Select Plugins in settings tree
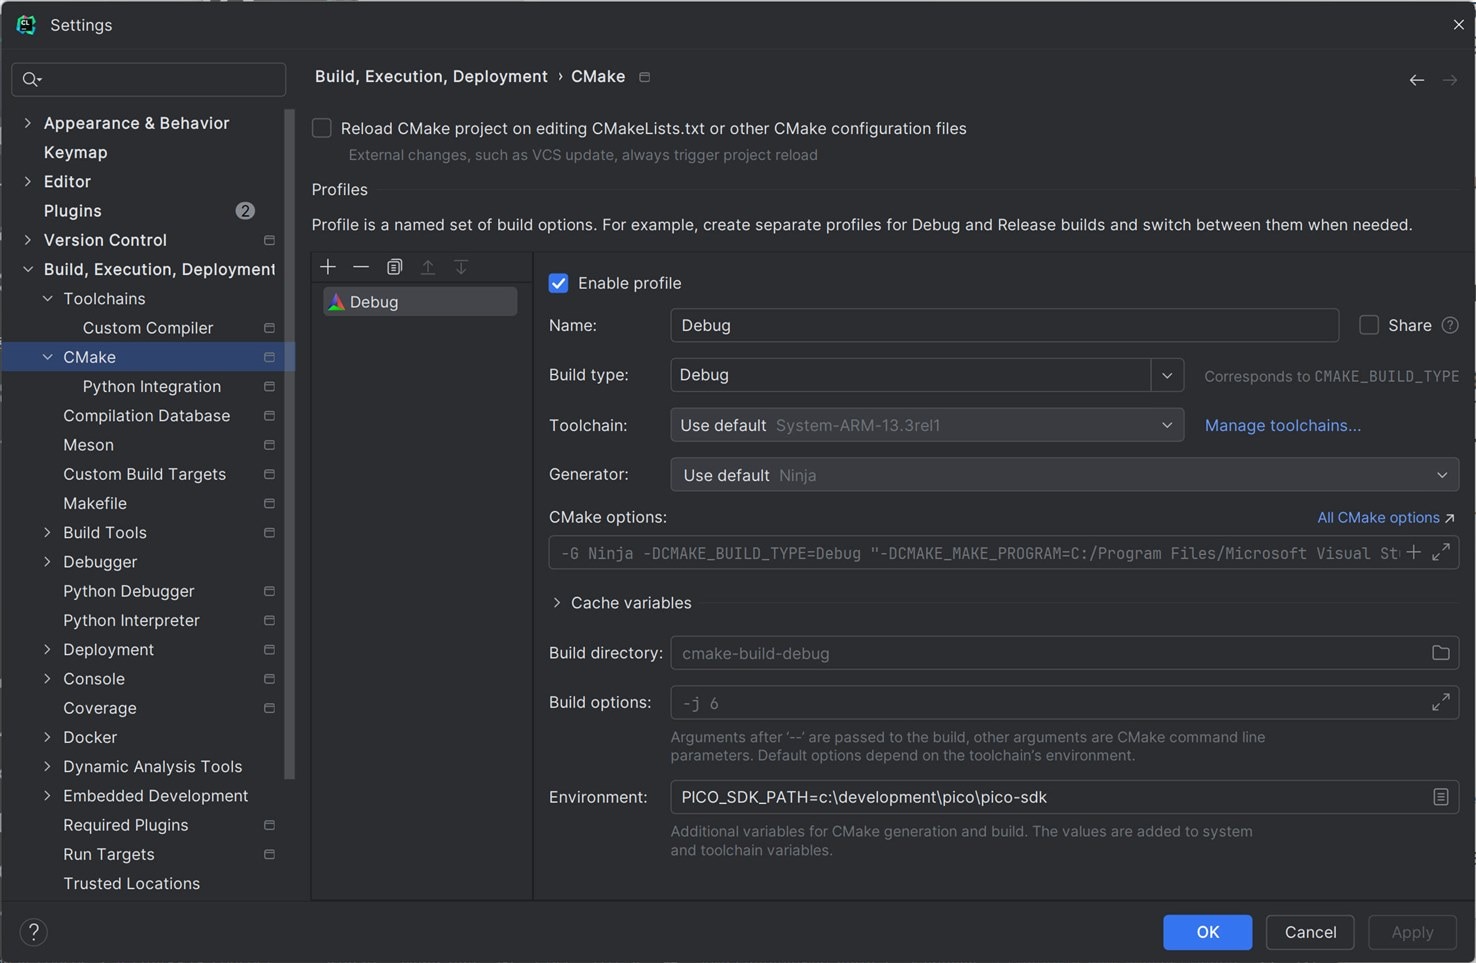 click(73, 211)
